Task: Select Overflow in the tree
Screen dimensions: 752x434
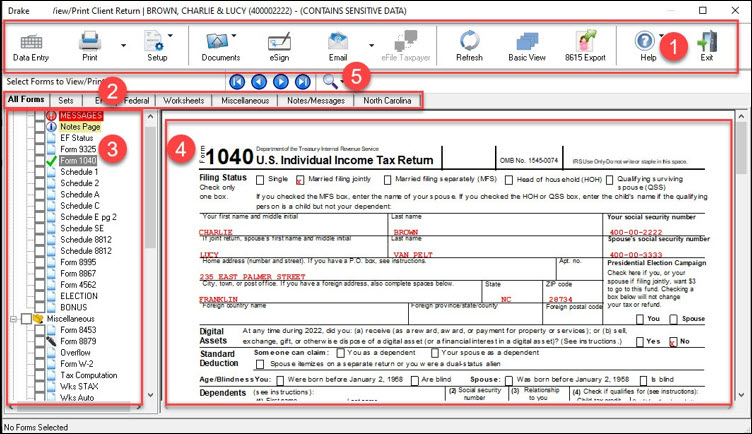Action: point(75,352)
